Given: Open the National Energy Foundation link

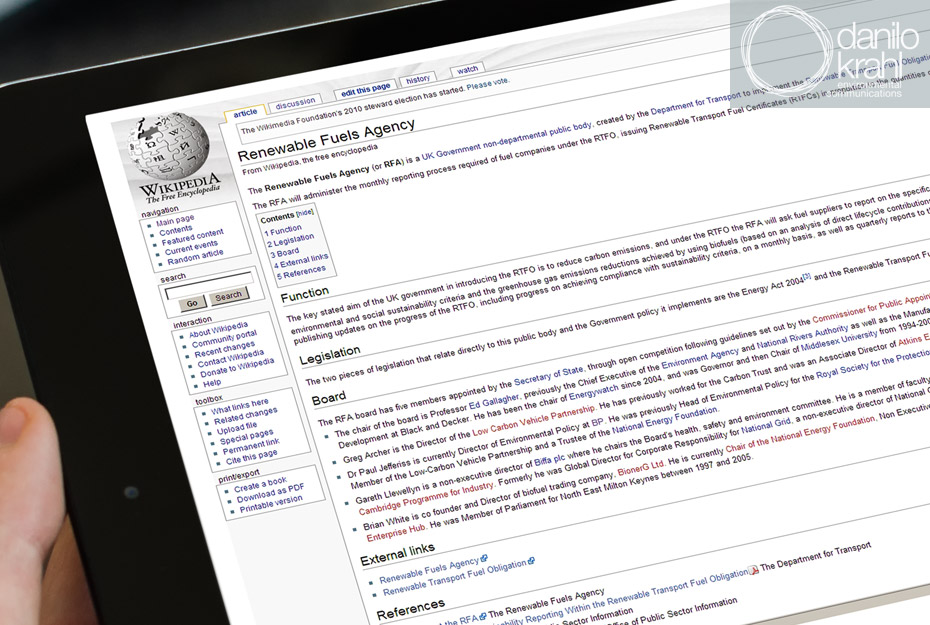Looking at the screenshot, I should tap(664, 420).
